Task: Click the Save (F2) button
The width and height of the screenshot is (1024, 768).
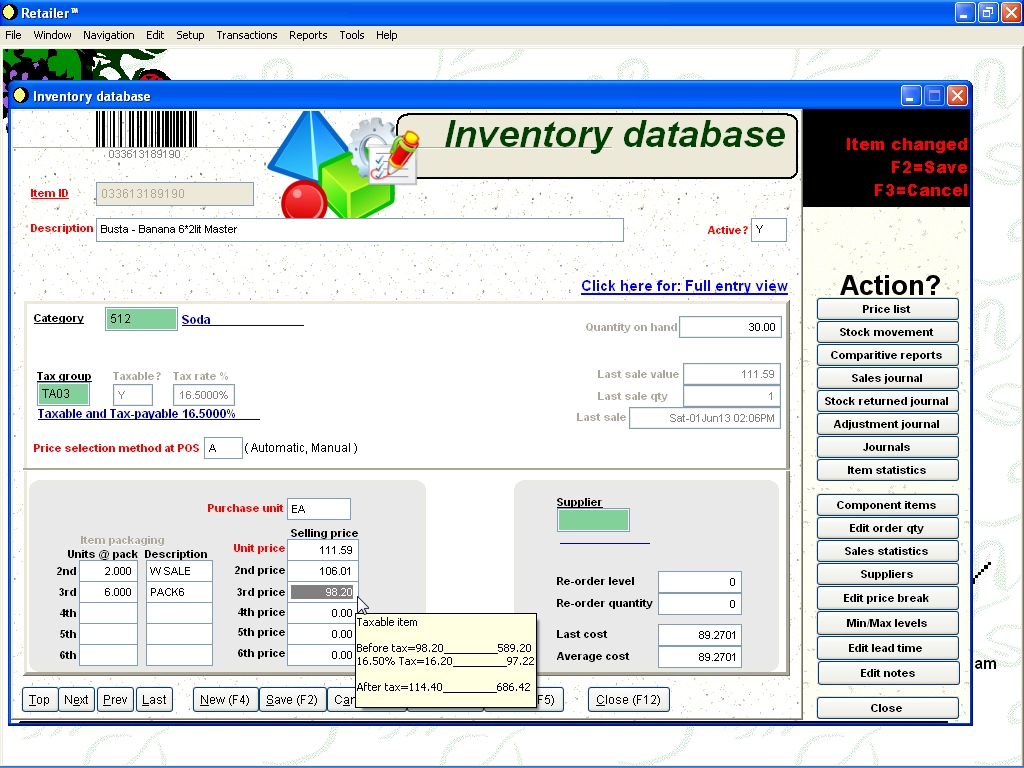Action: pyautogui.click(x=292, y=700)
